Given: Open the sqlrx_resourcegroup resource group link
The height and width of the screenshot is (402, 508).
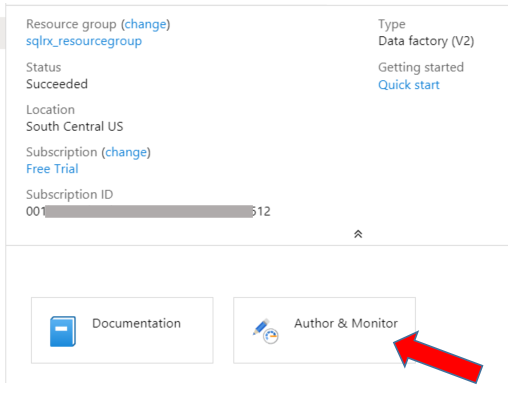Looking at the screenshot, I should [x=84, y=41].
